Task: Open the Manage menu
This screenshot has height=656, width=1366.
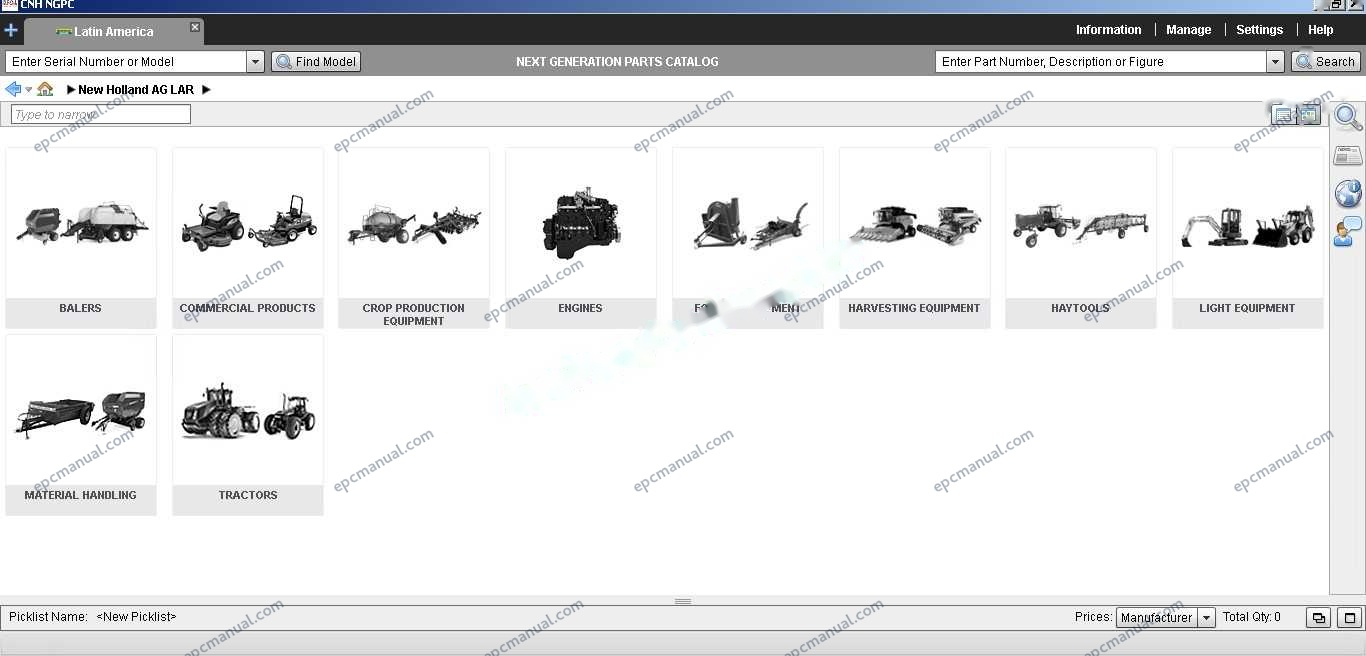Action: (1188, 30)
